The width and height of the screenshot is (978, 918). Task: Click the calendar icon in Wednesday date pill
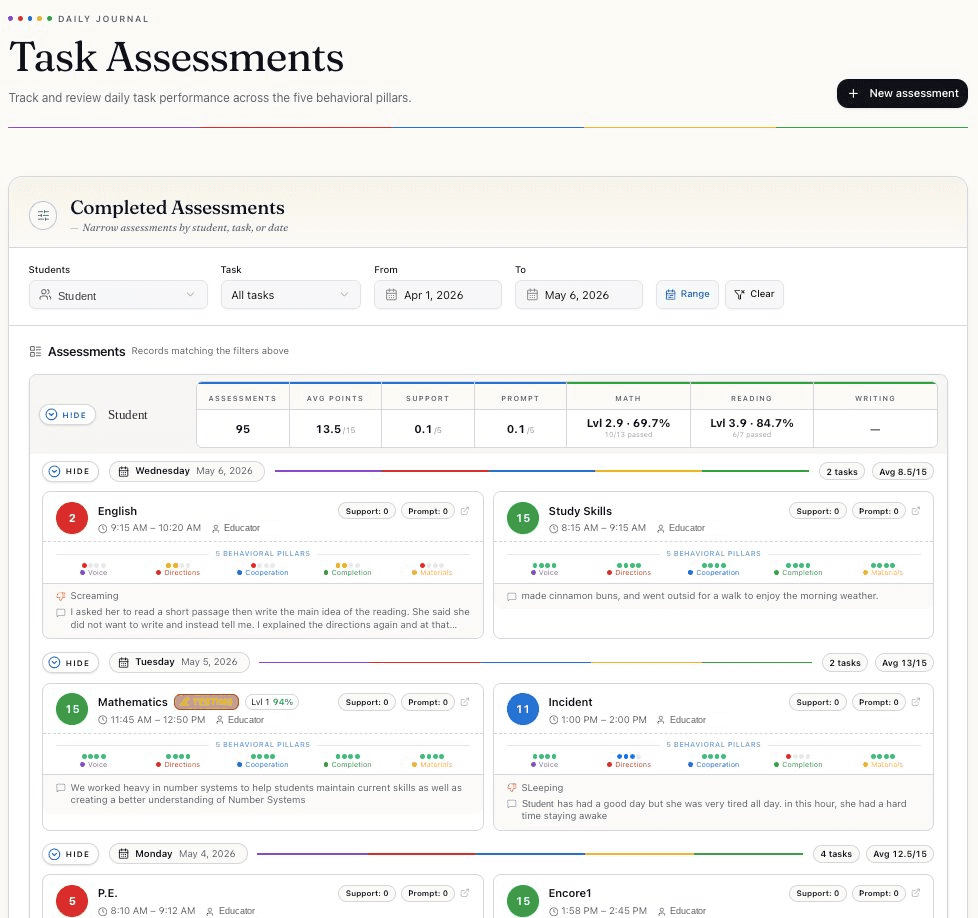click(x=123, y=471)
